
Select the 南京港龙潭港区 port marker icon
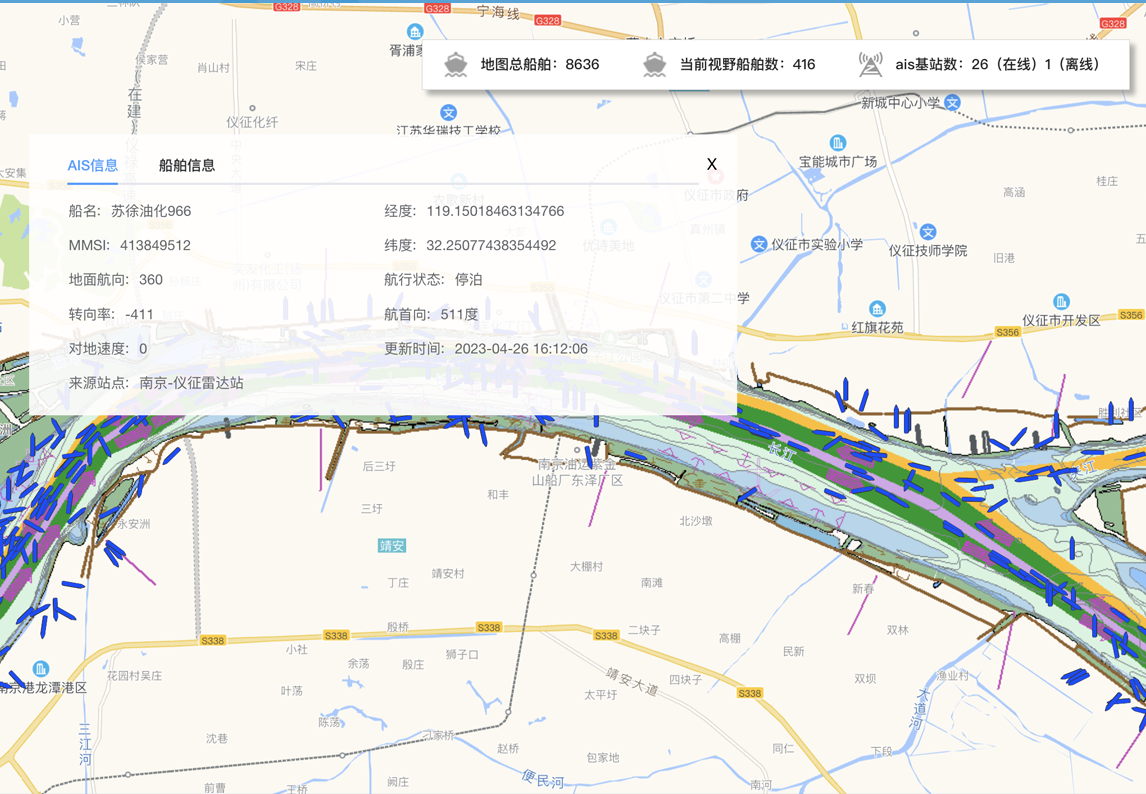(x=41, y=668)
